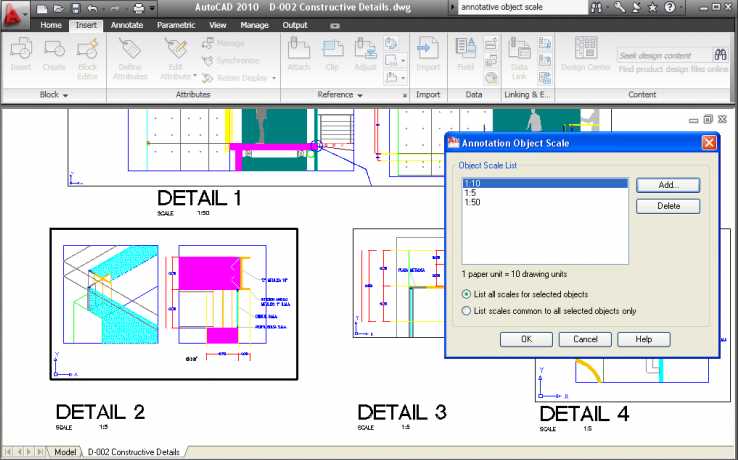The height and width of the screenshot is (460, 738).
Task: Click the InfoCenter search box with annotative object scale
Action: (x=522, y=8)
